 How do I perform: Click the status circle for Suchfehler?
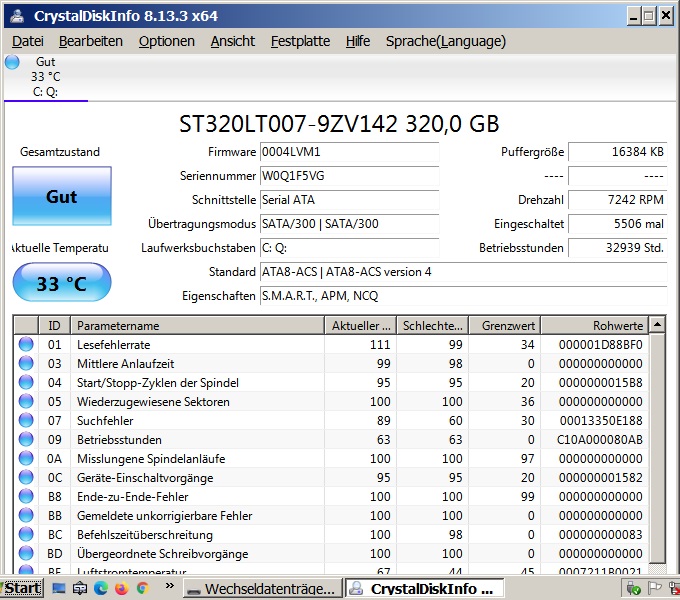point(26,421)
